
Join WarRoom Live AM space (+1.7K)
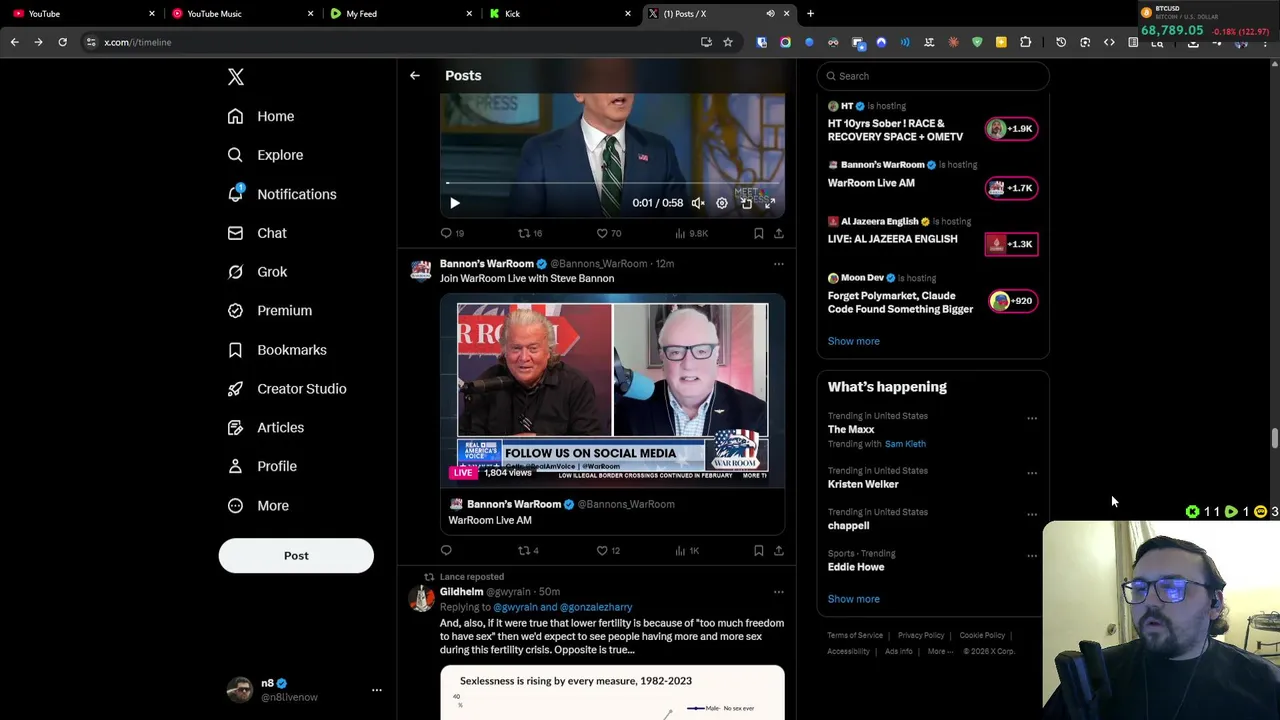tap(1011, 188)
